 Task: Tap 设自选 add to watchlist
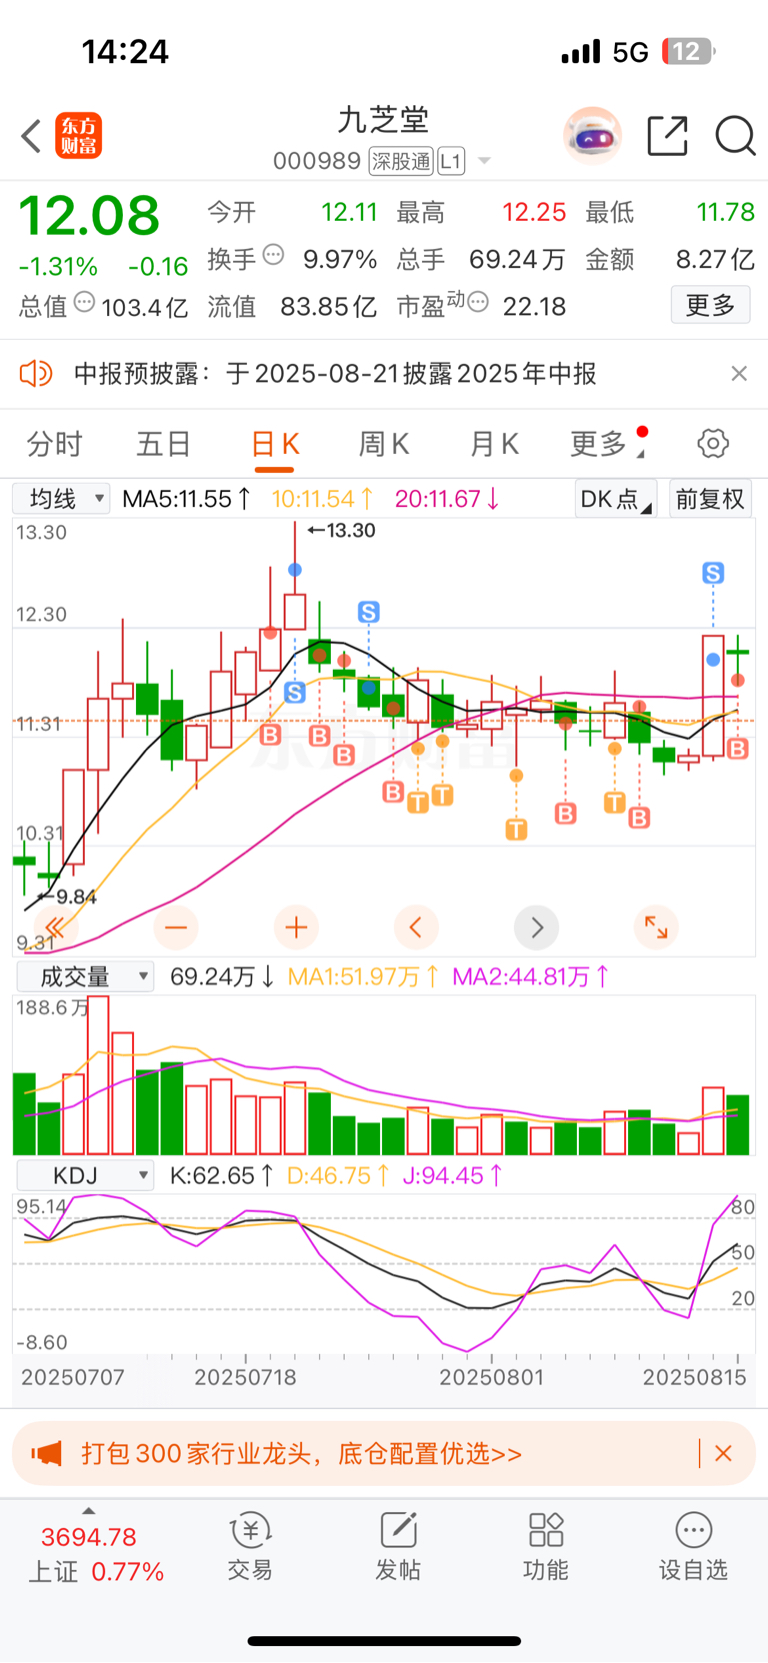coord(693,1546)
